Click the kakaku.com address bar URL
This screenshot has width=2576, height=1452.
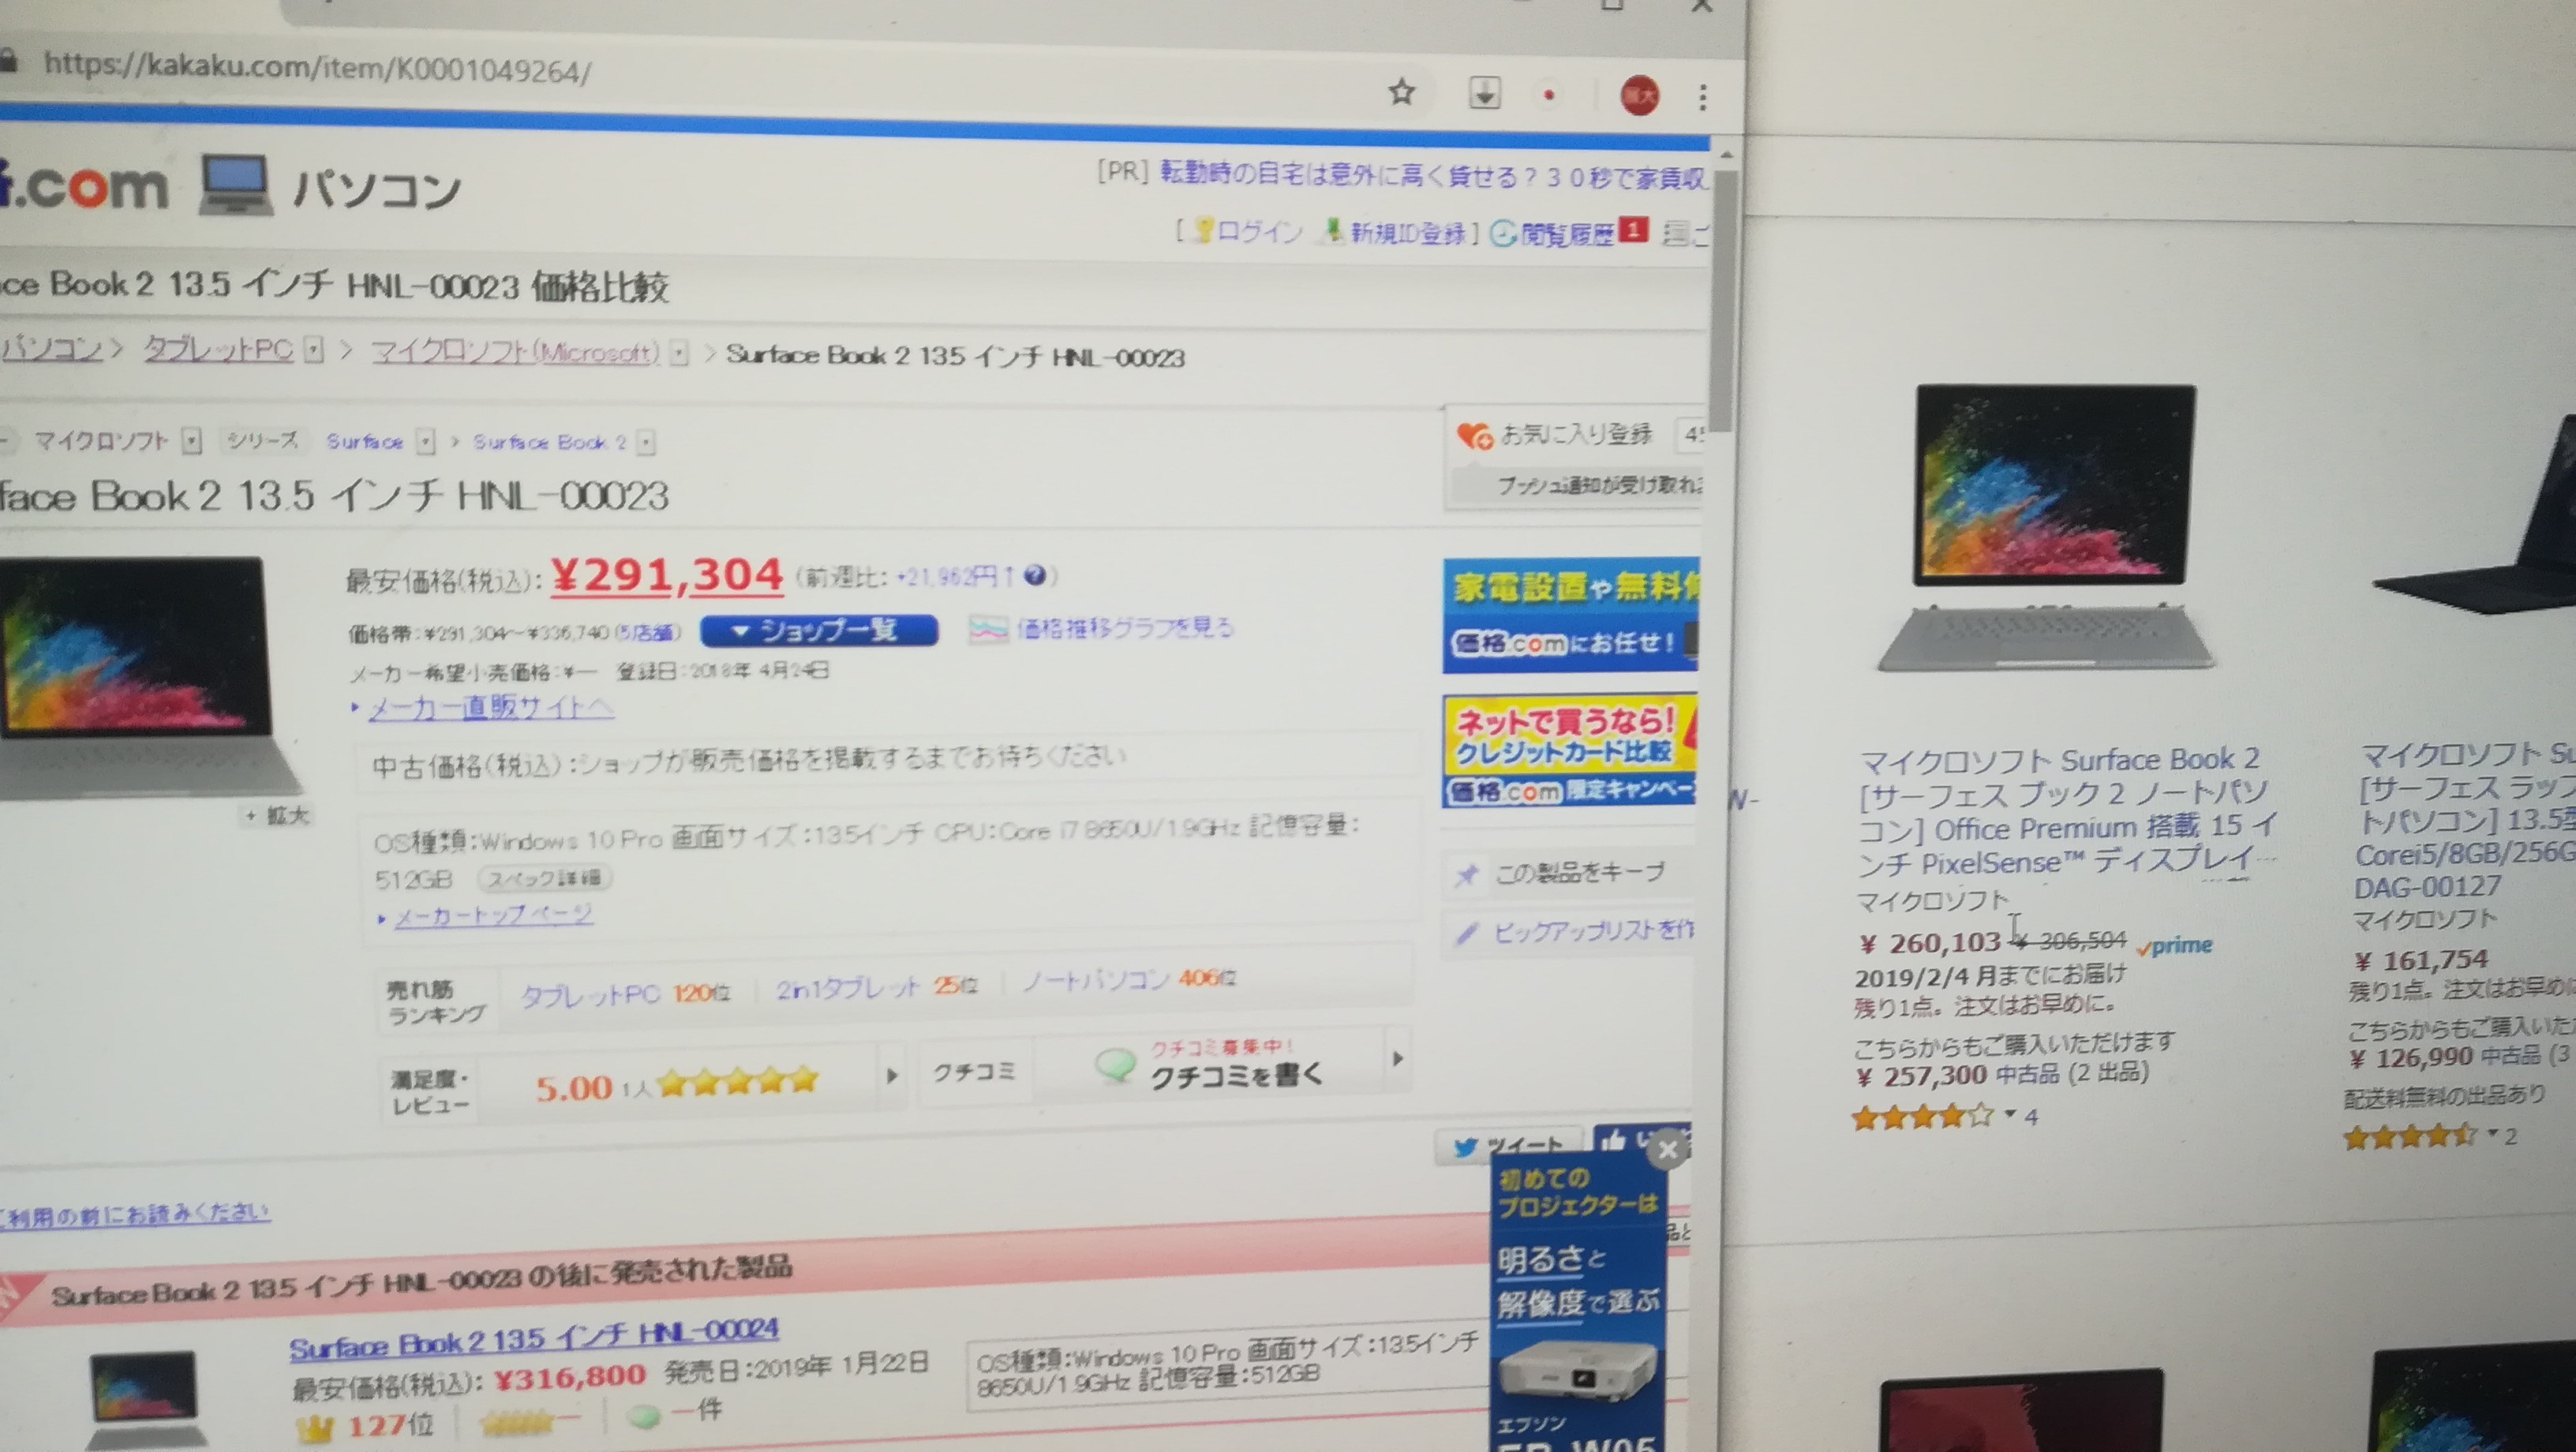(x=317, y=69)
